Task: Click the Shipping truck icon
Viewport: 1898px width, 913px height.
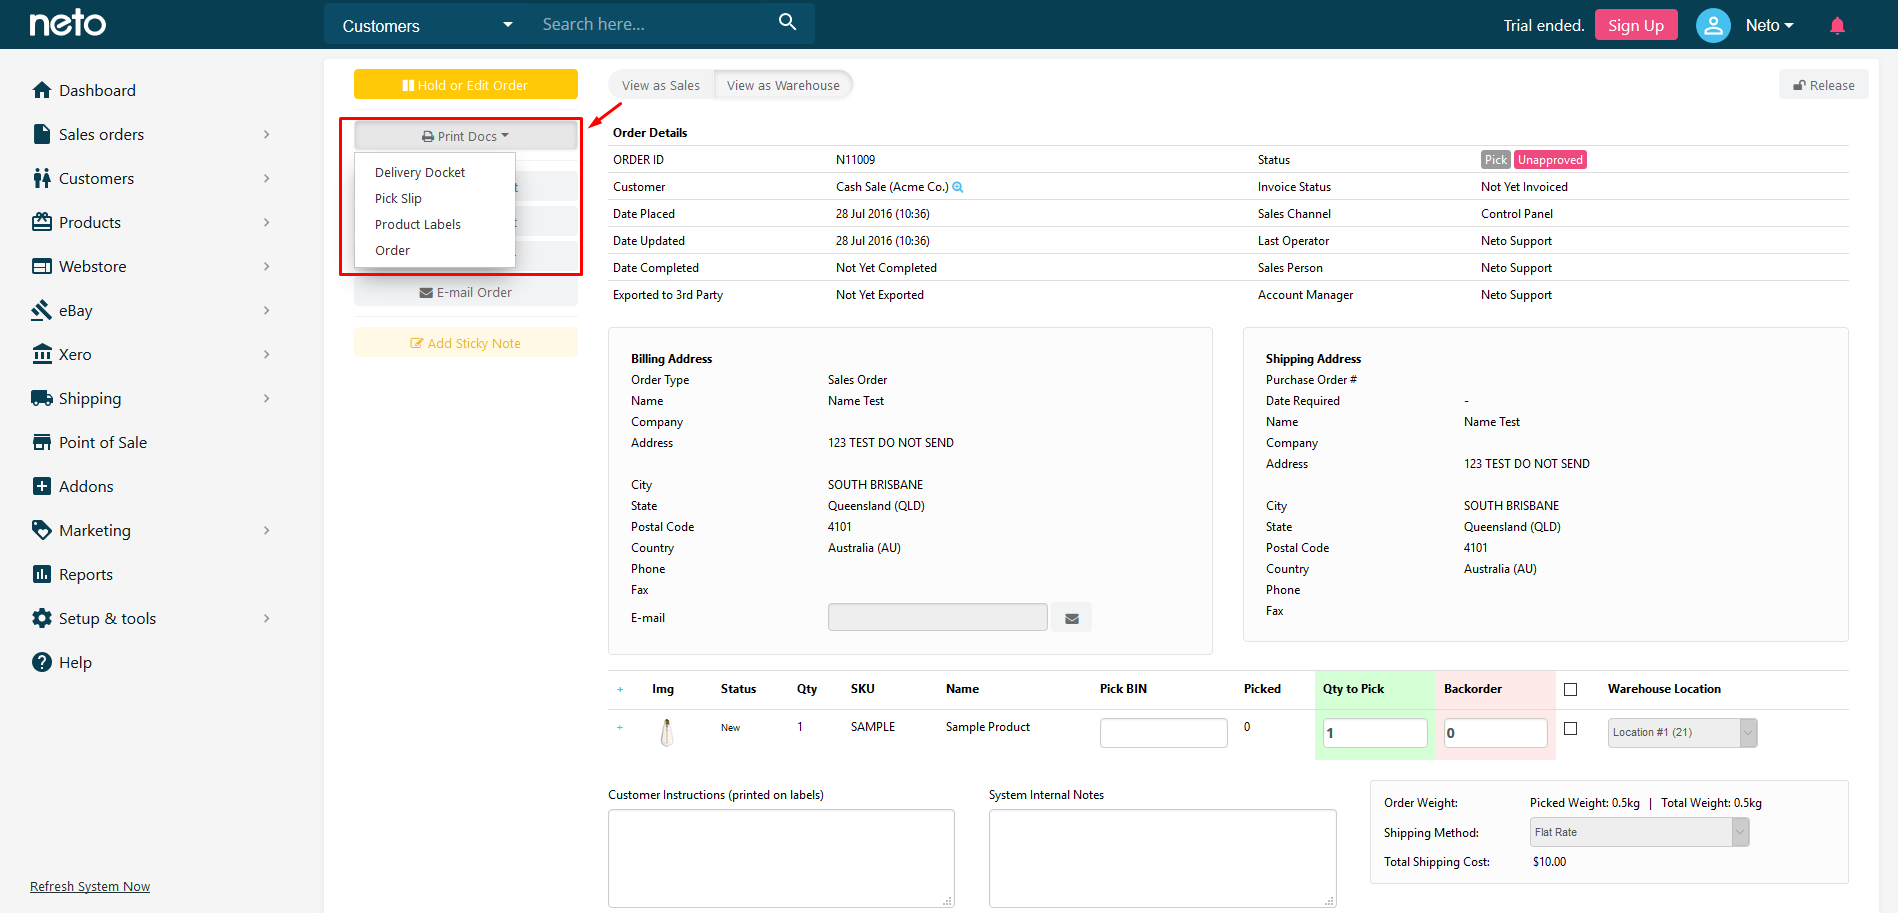Action: [x=42, y=398]
